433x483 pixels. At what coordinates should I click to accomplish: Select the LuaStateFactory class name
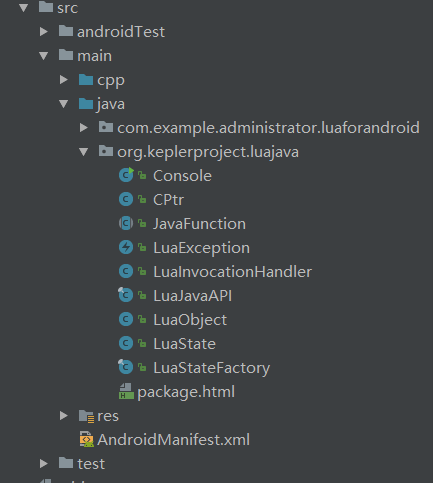212,369
